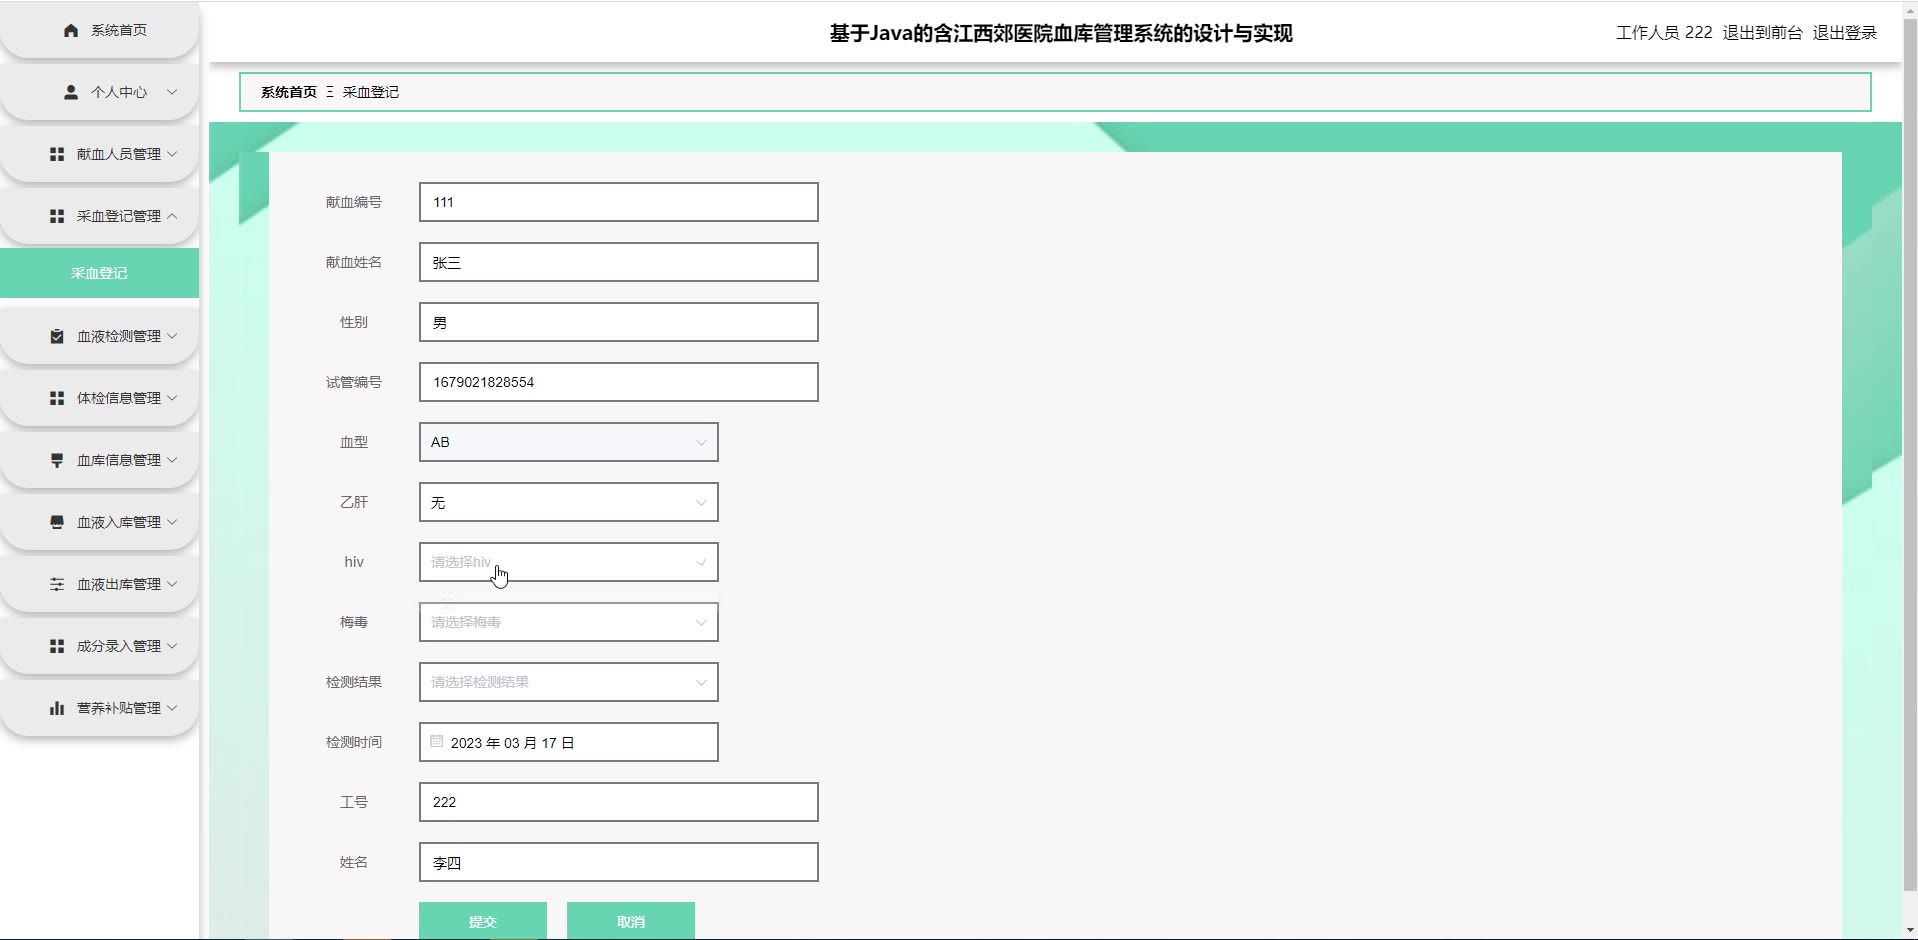Expand the 体检信息管理 chevron
This screenshot has height=940, width=1918.
pos(172,398)
